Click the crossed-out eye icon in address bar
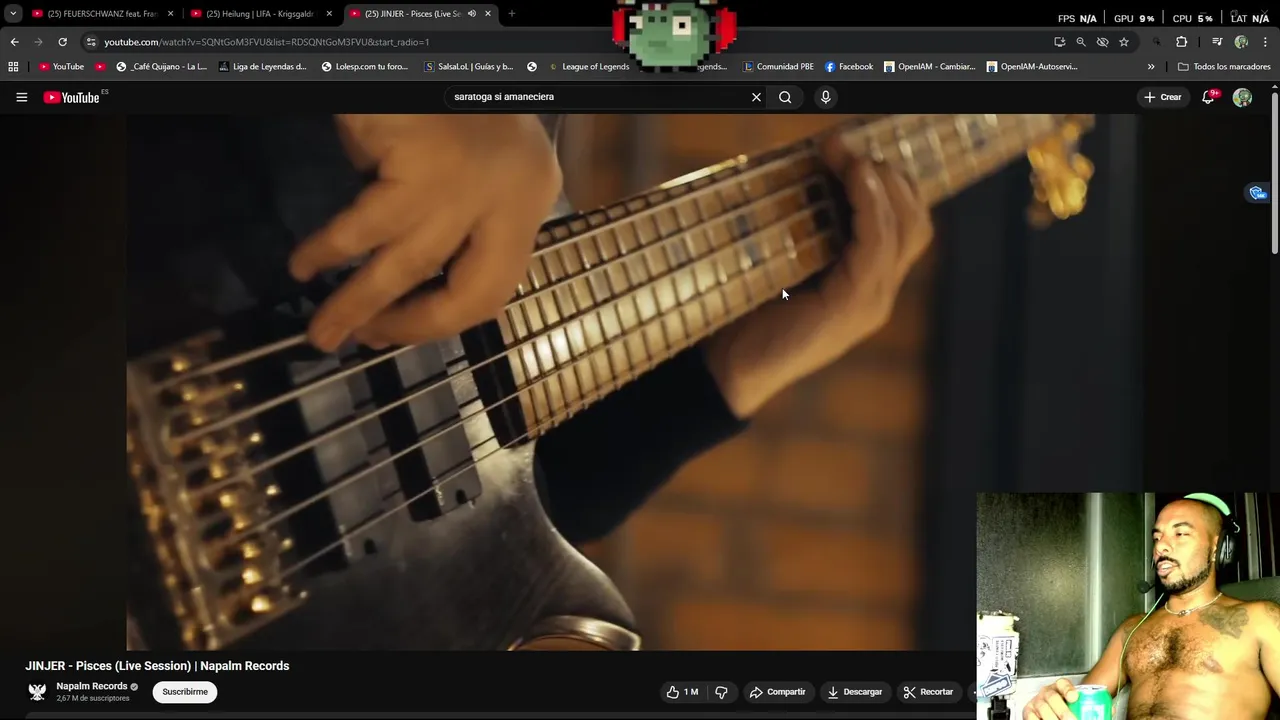Screen dimensions: 1280x720 pos(1102,42)
